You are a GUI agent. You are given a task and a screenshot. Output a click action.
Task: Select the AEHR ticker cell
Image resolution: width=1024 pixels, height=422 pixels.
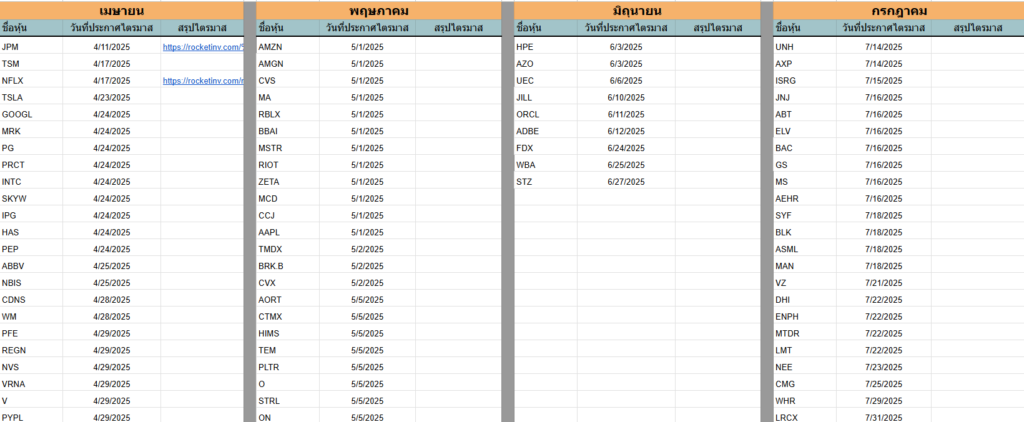click(805, 199)
